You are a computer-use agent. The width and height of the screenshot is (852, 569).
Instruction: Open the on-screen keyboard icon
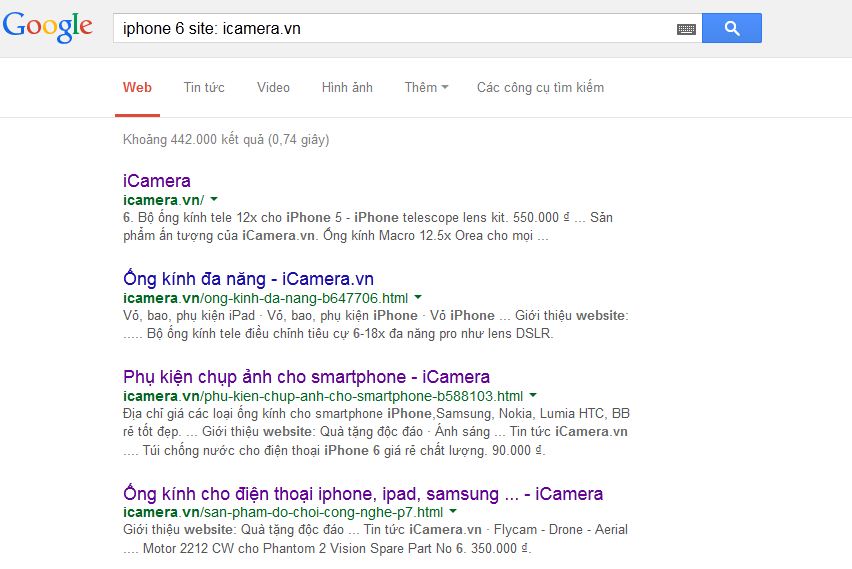tap(686, 29)
